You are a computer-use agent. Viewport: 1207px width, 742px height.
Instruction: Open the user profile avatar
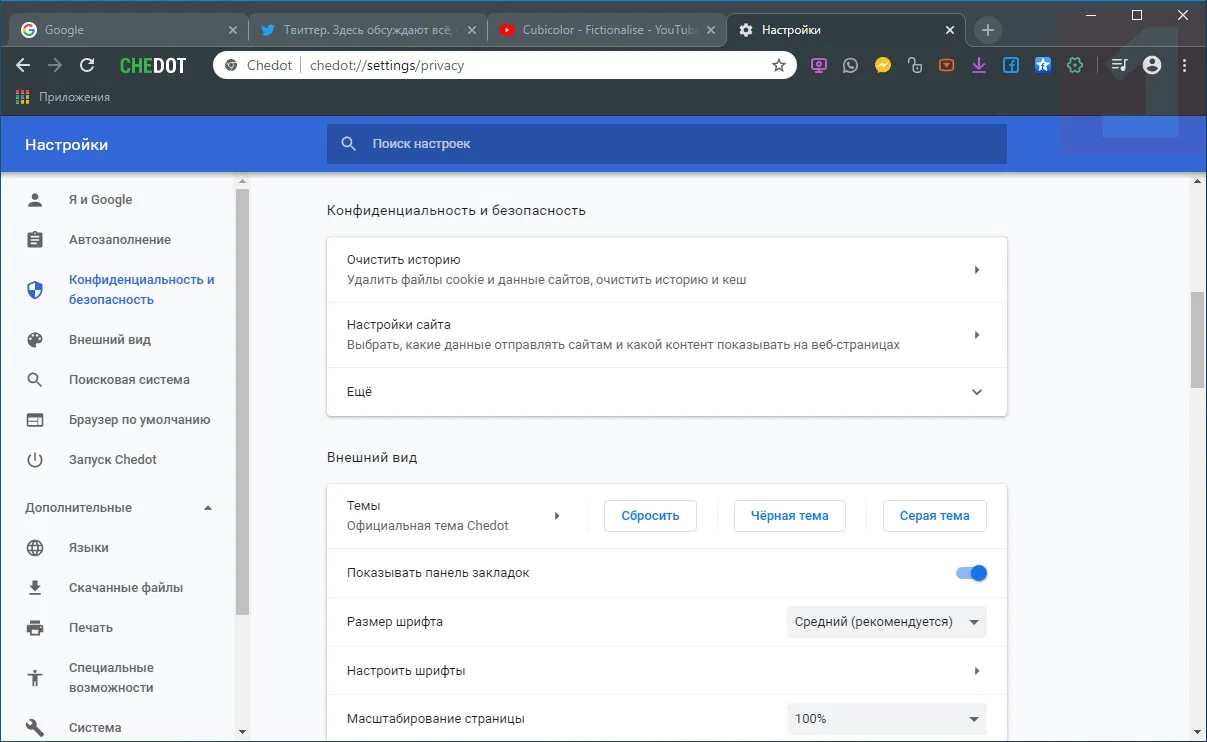click(1152, 65)
